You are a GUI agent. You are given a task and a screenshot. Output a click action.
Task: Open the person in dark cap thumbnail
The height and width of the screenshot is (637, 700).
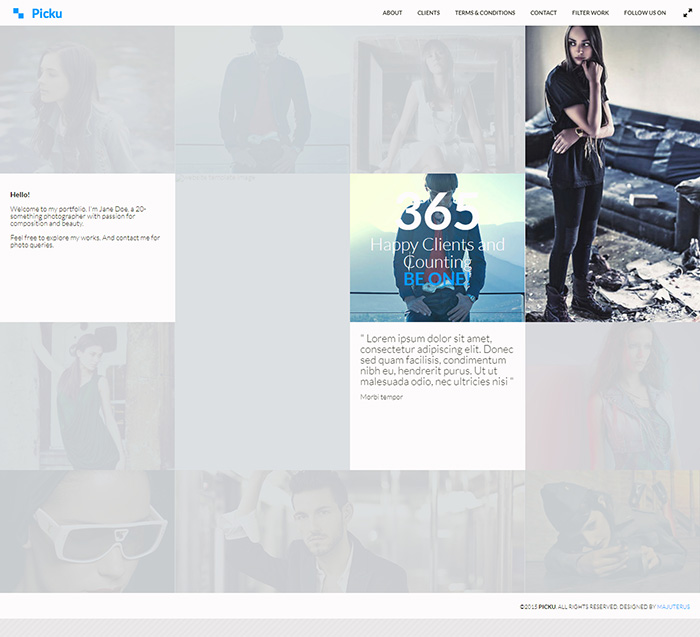612,531
